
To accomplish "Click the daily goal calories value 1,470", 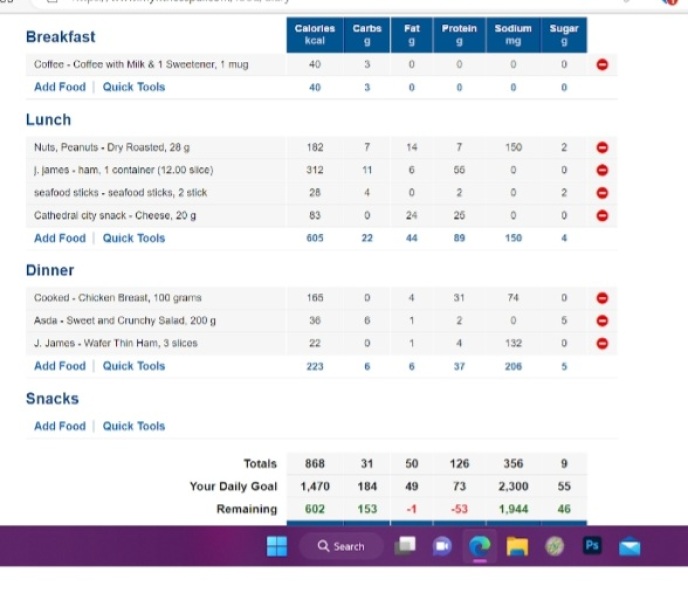I will pos(315,487).
